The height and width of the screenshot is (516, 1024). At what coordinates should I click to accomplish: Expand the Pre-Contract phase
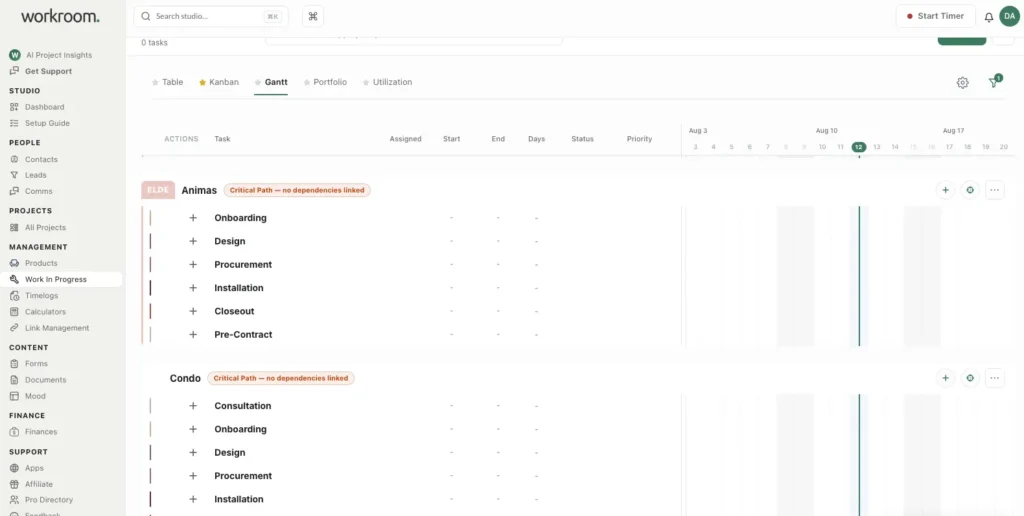[193, 334]
